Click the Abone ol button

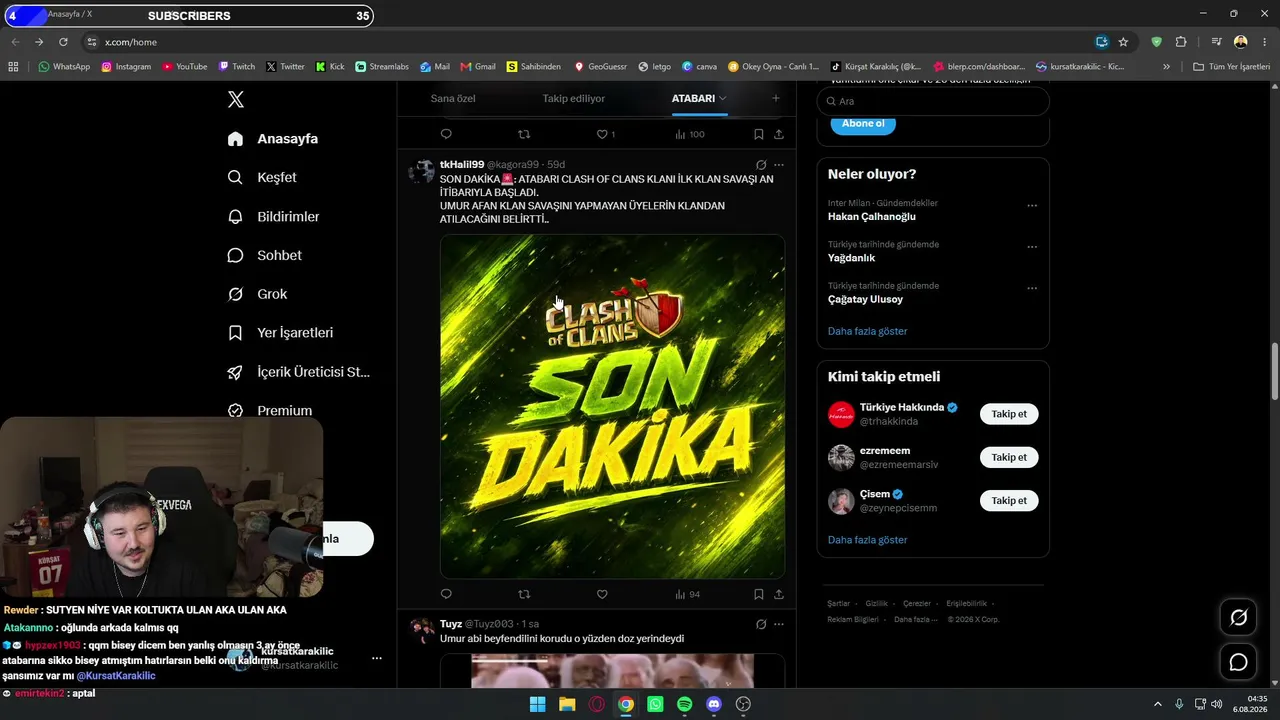pyautogui.click(x=863, y=124)
